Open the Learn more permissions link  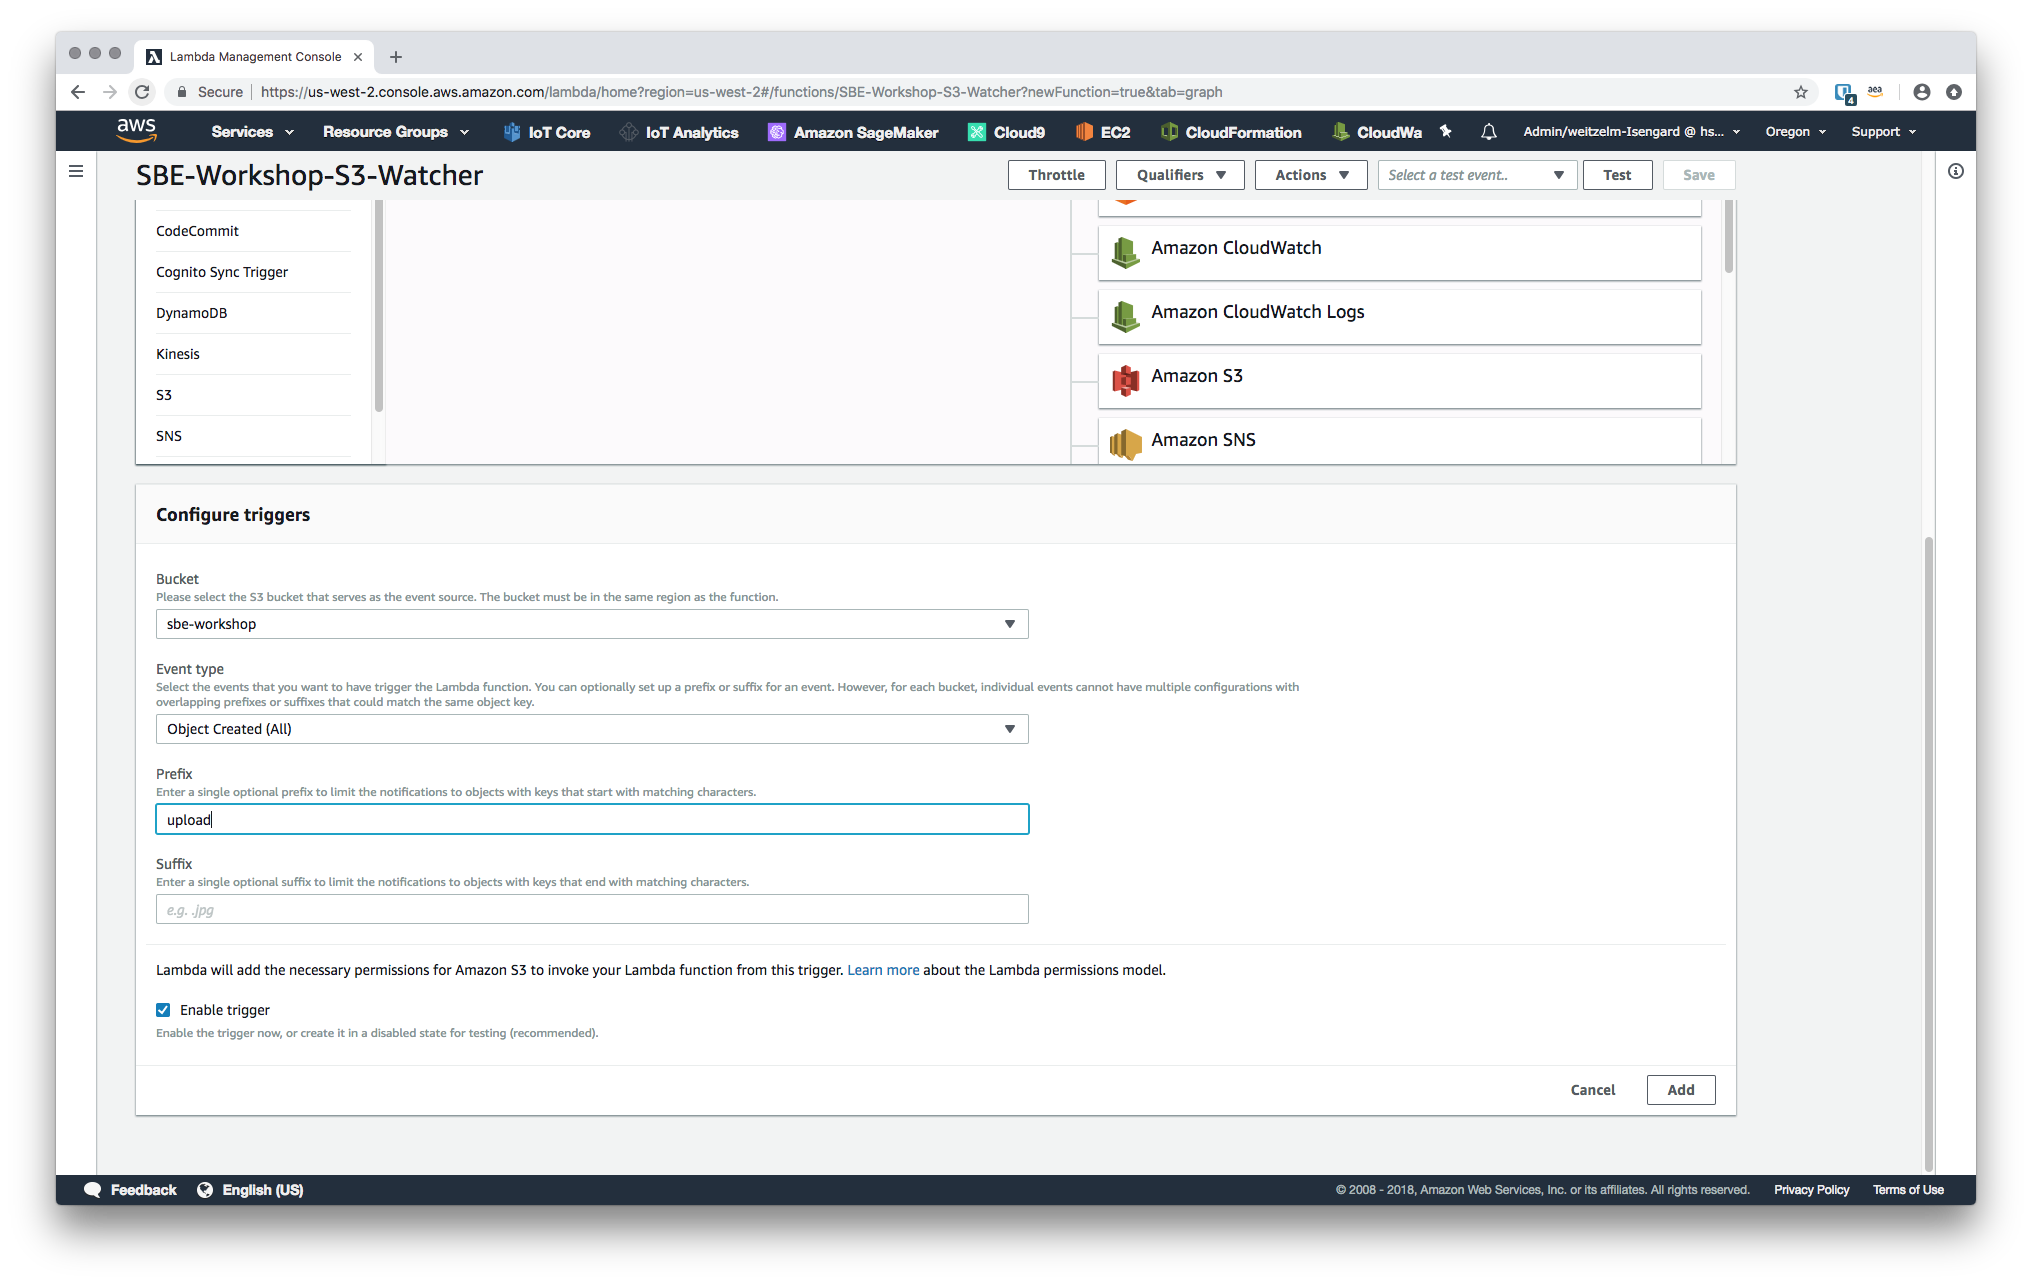point(883,970)
